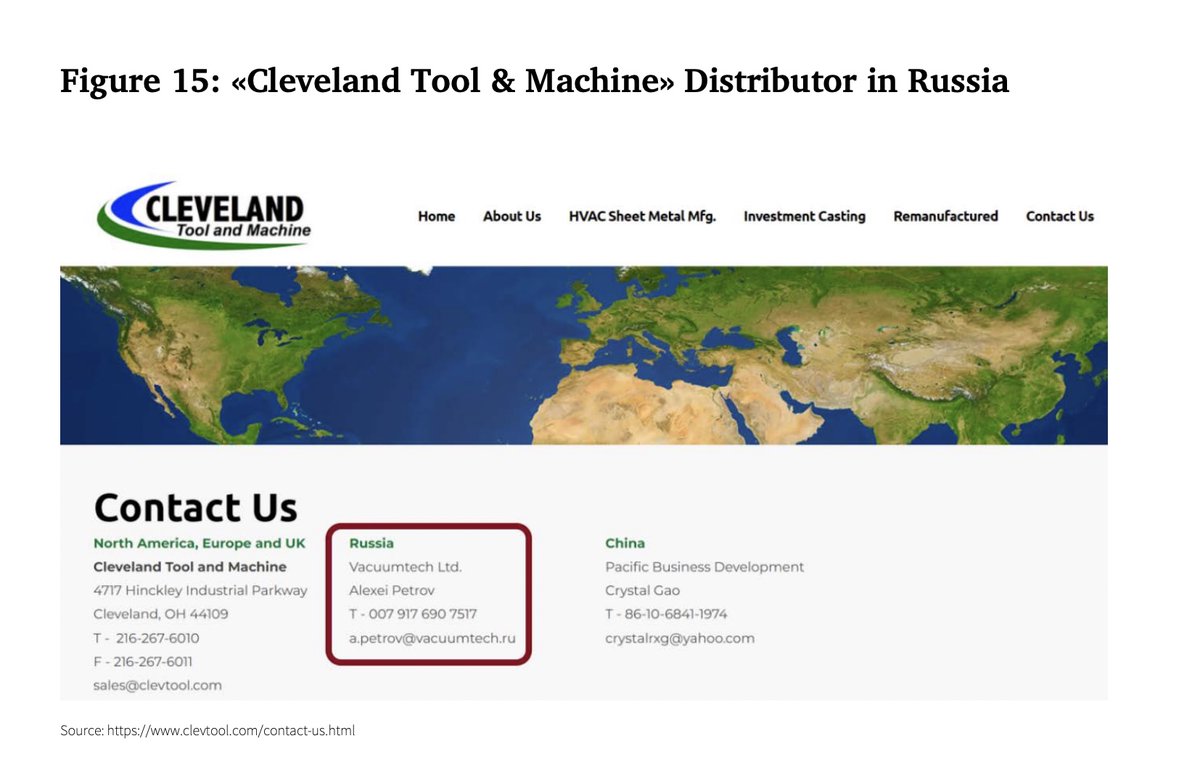Open the crystalrxg@yahoo.com email link
Image resolution: width=1200 pixels, height=770 pixels.
[680, 638]
